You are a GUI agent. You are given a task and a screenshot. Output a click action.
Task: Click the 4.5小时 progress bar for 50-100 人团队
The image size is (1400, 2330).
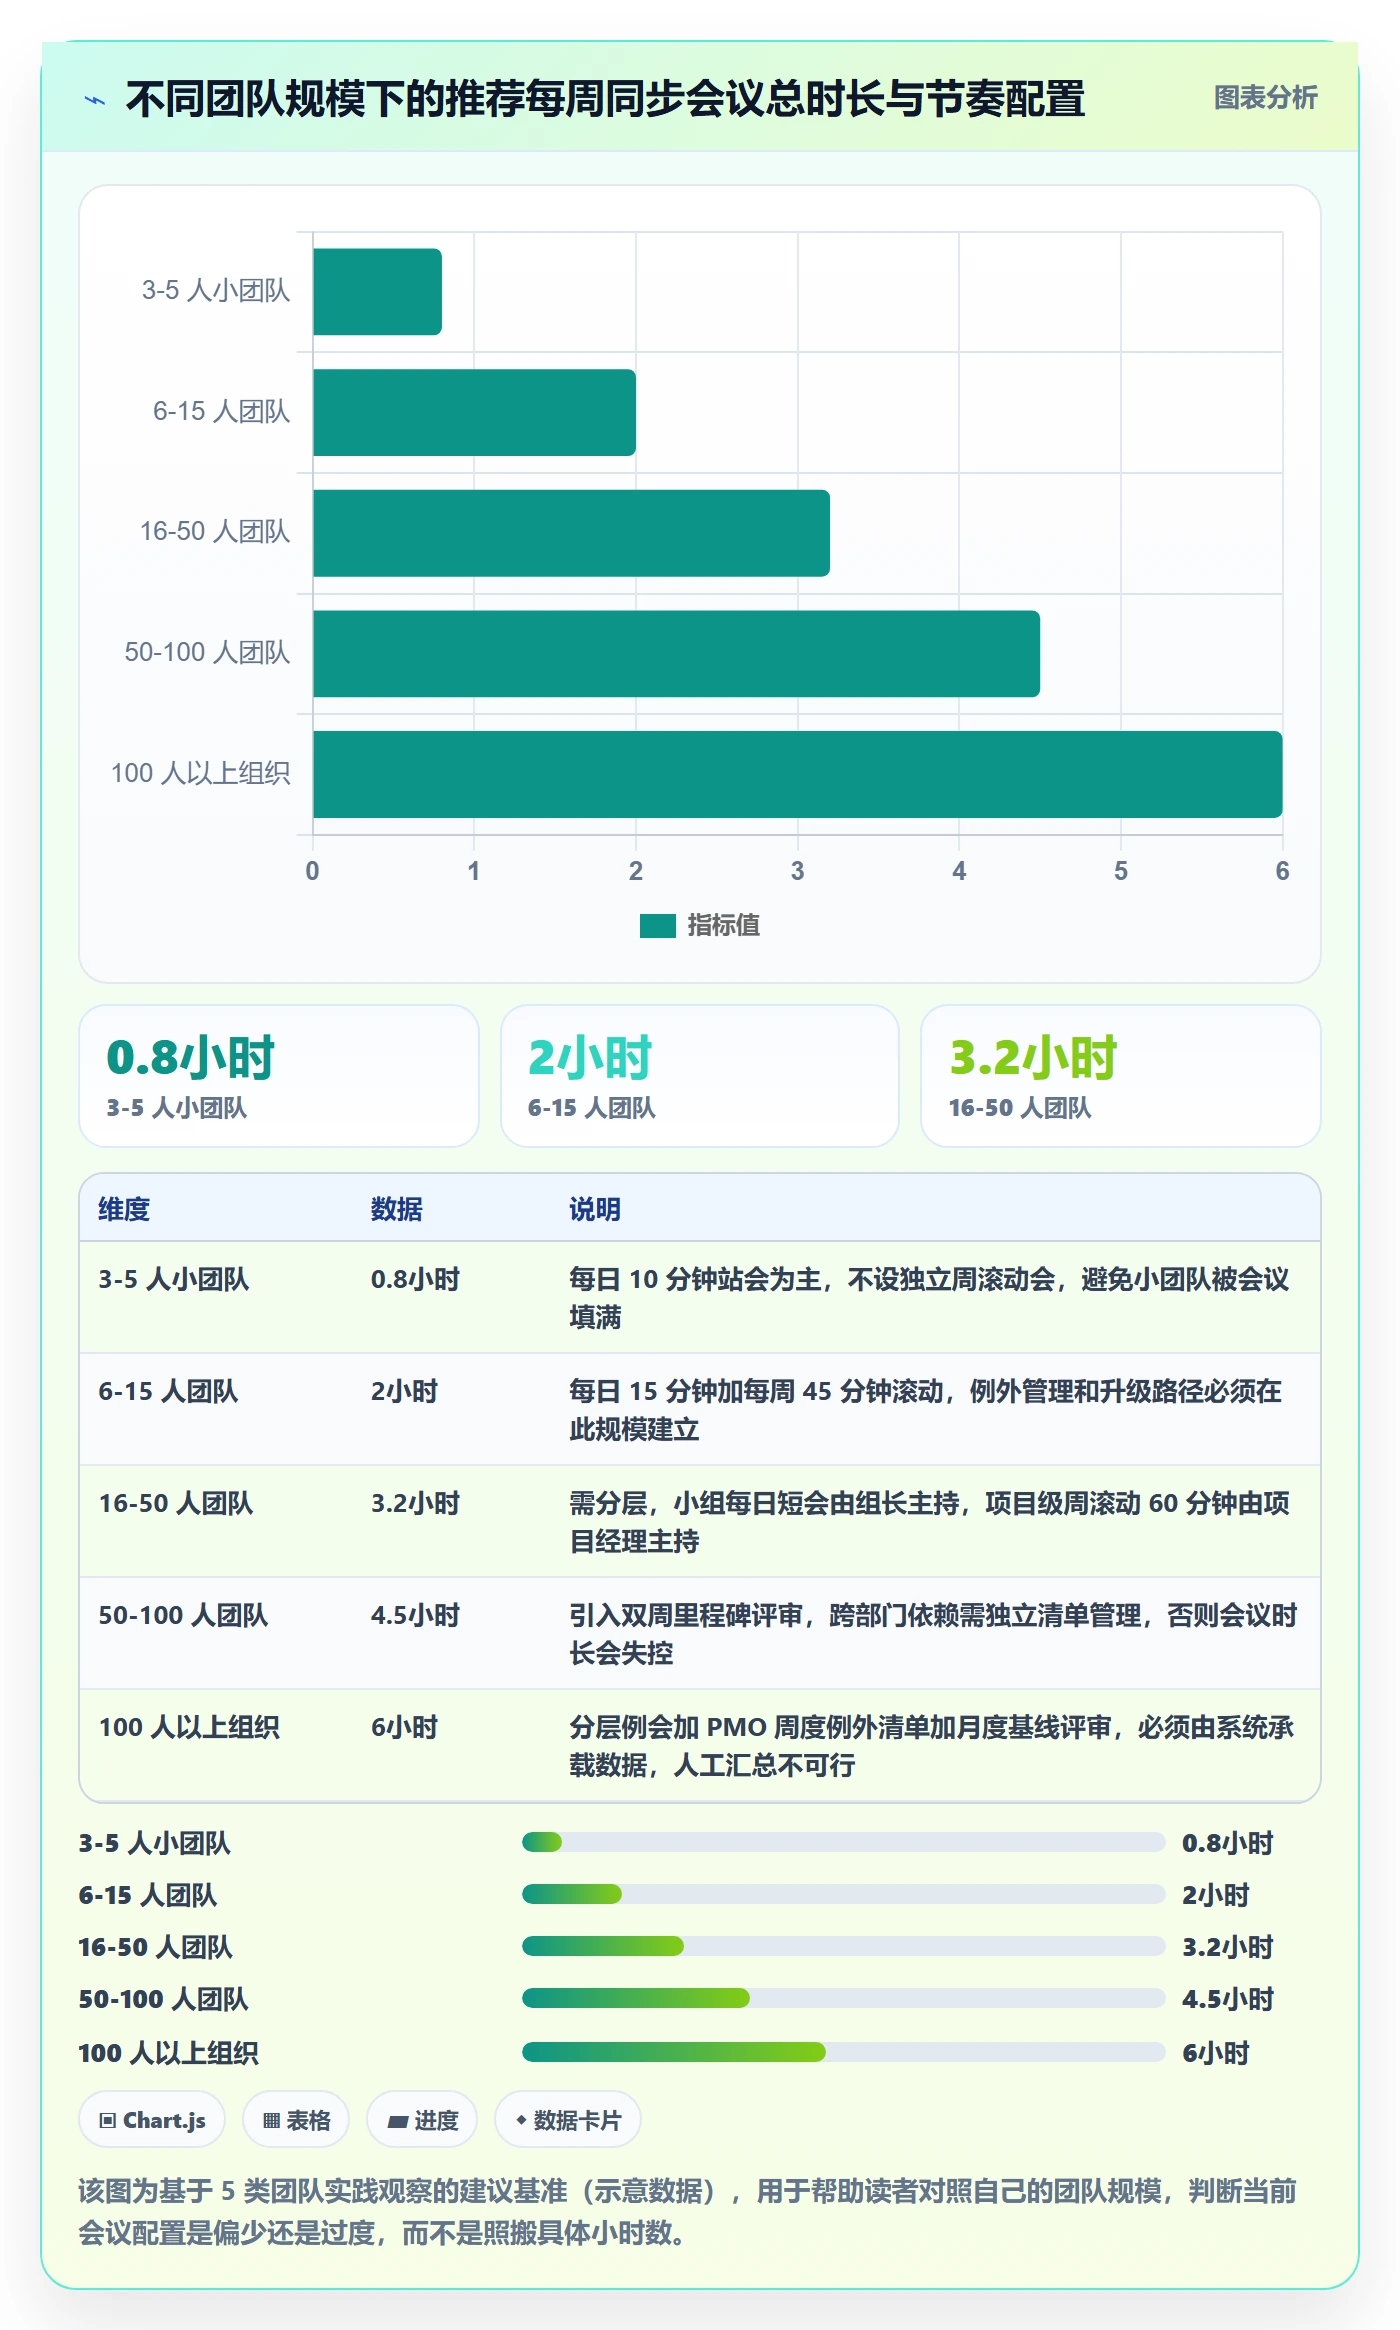click(844, 1998)
